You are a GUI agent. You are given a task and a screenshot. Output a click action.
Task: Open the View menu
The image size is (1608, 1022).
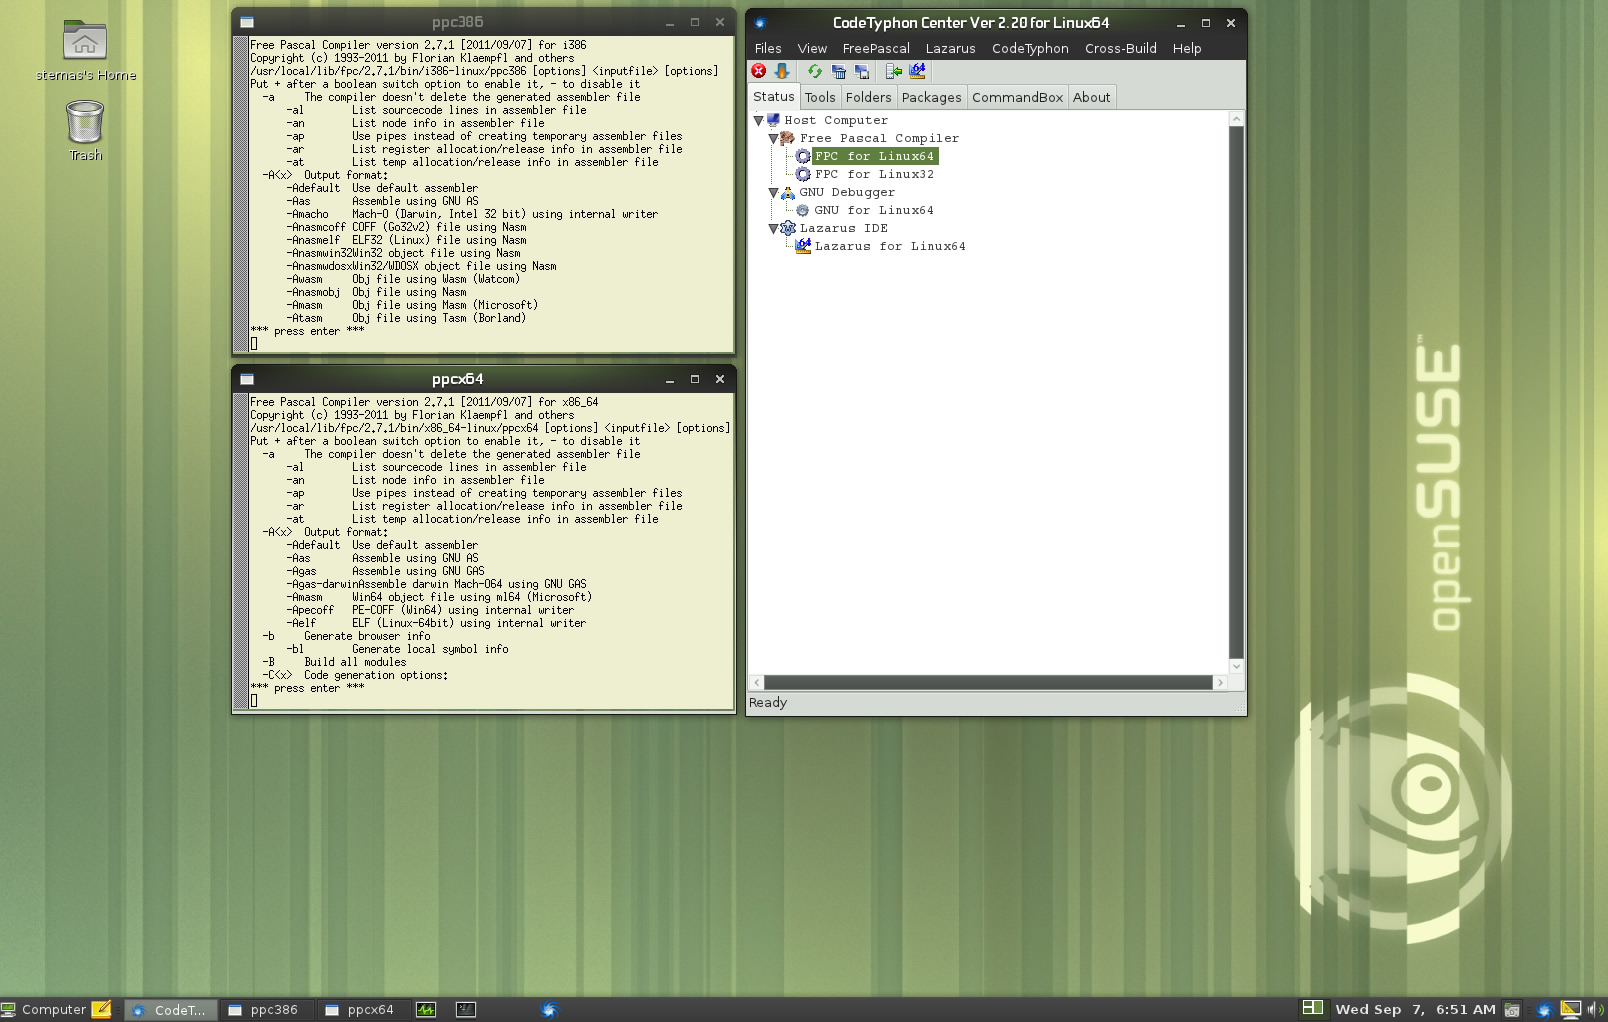[x=812, y=48]
